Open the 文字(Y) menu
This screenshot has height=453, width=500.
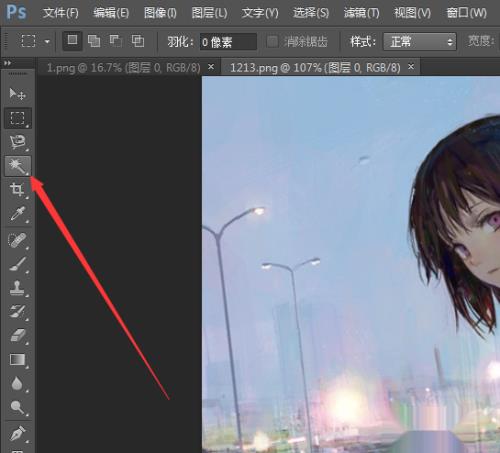pyautogui.click(x=260, y=13)
